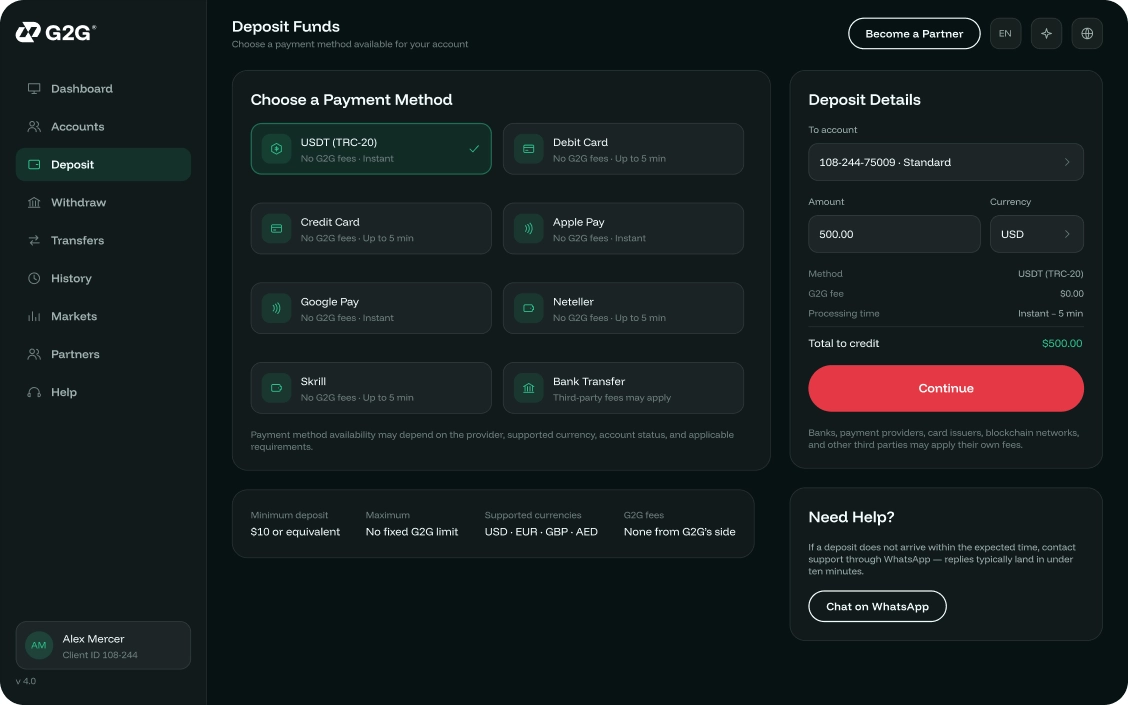Click the Instant – 5 min processing time
The height and width of the screenshot is (705, 1128).
click(1050, 314)
